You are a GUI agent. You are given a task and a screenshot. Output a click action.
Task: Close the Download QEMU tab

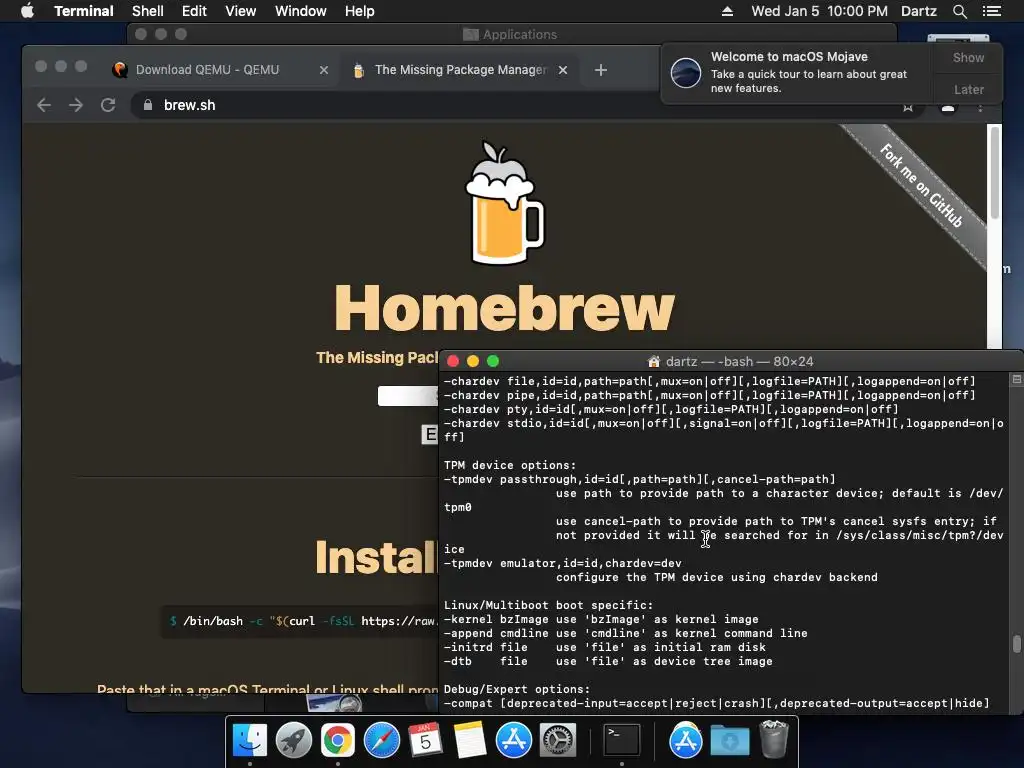coord(323,70)
